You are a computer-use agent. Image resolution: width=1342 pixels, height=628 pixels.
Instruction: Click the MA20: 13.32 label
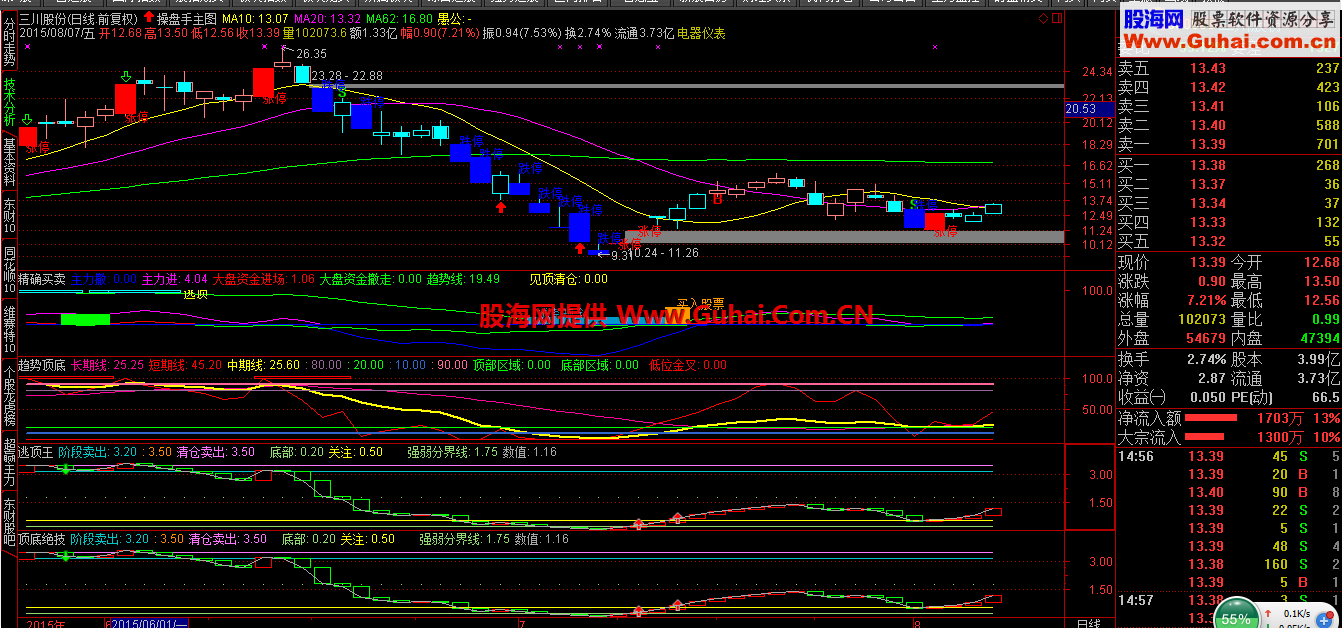327,19
